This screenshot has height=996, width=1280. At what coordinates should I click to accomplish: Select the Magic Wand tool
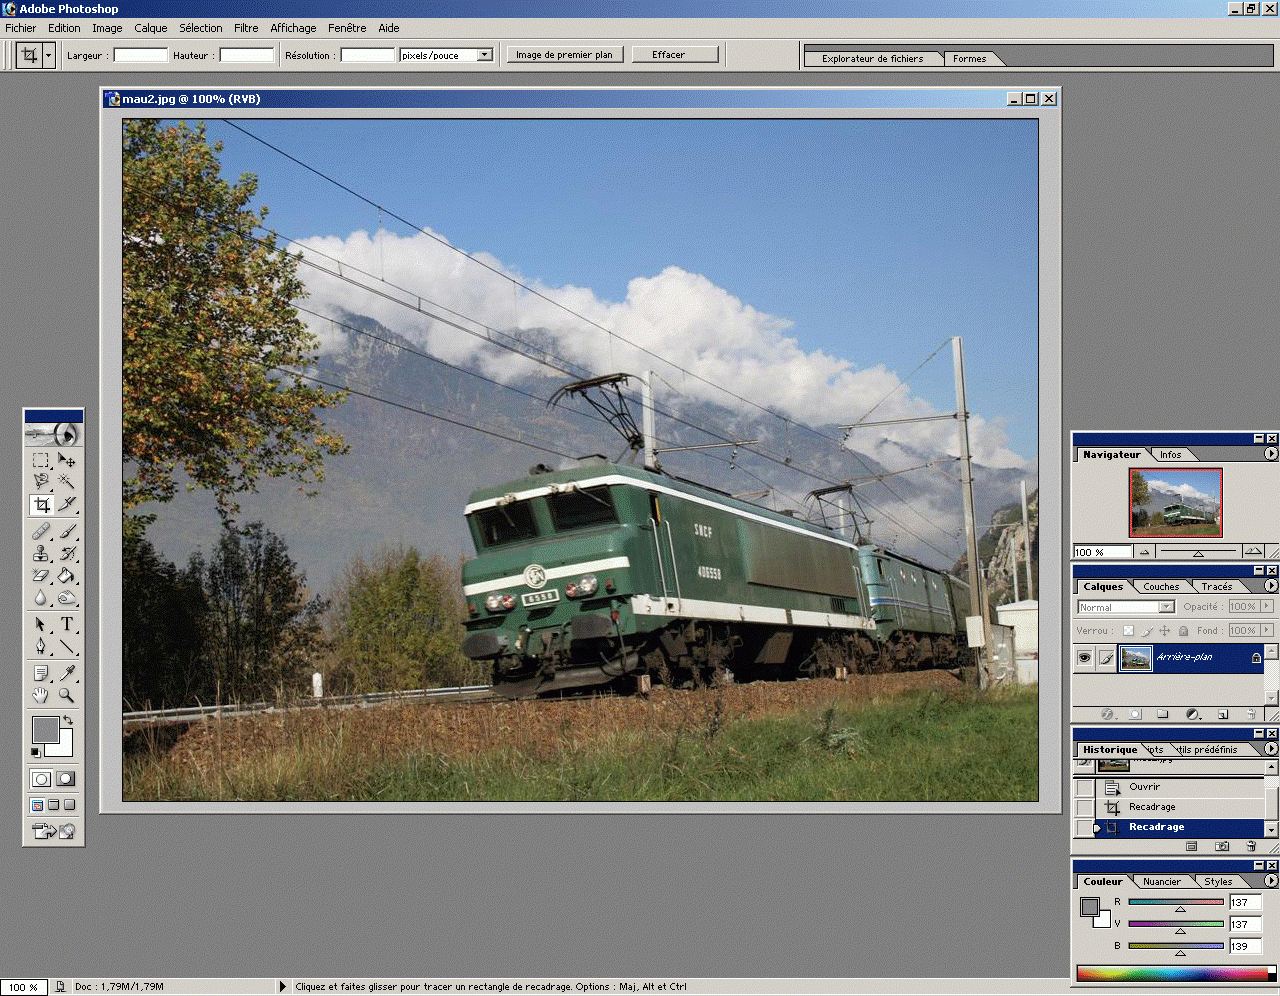coord(66,482)
